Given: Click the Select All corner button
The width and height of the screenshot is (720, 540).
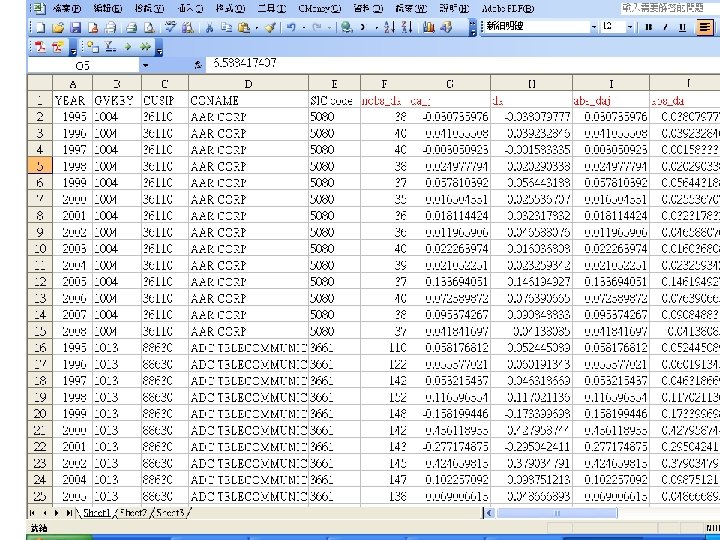Looking at the screenshot, I should [x=40, y=84].
